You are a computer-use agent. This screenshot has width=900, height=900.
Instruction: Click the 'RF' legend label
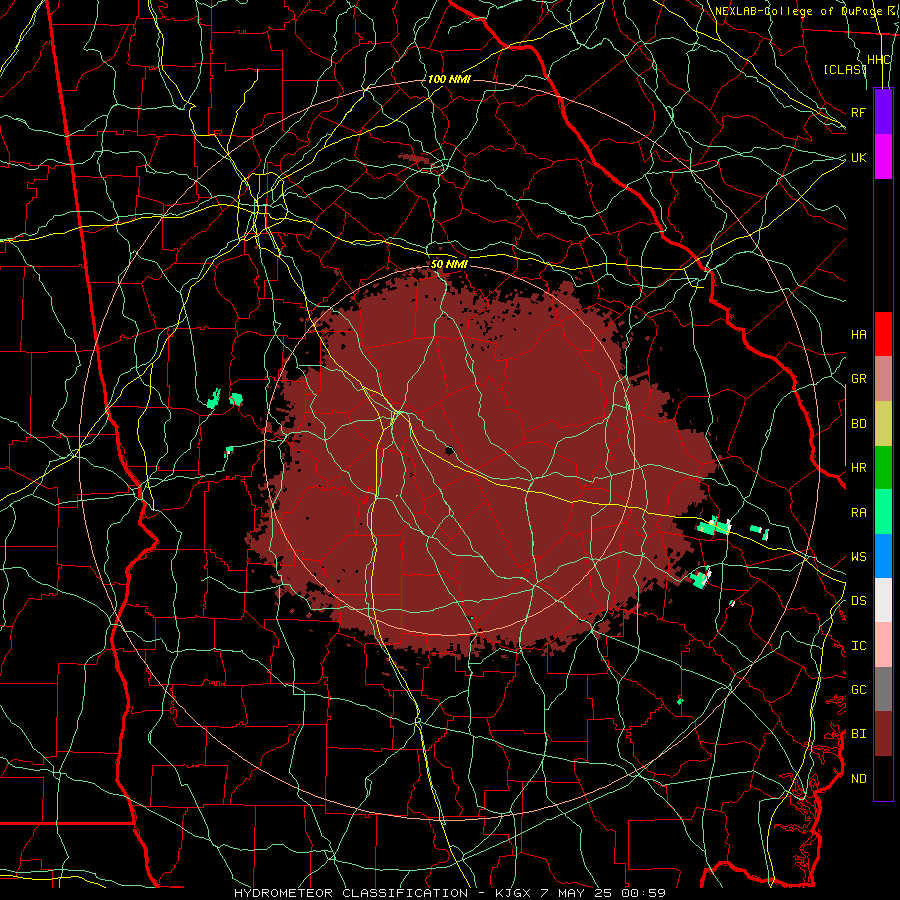tap(859, 112)
